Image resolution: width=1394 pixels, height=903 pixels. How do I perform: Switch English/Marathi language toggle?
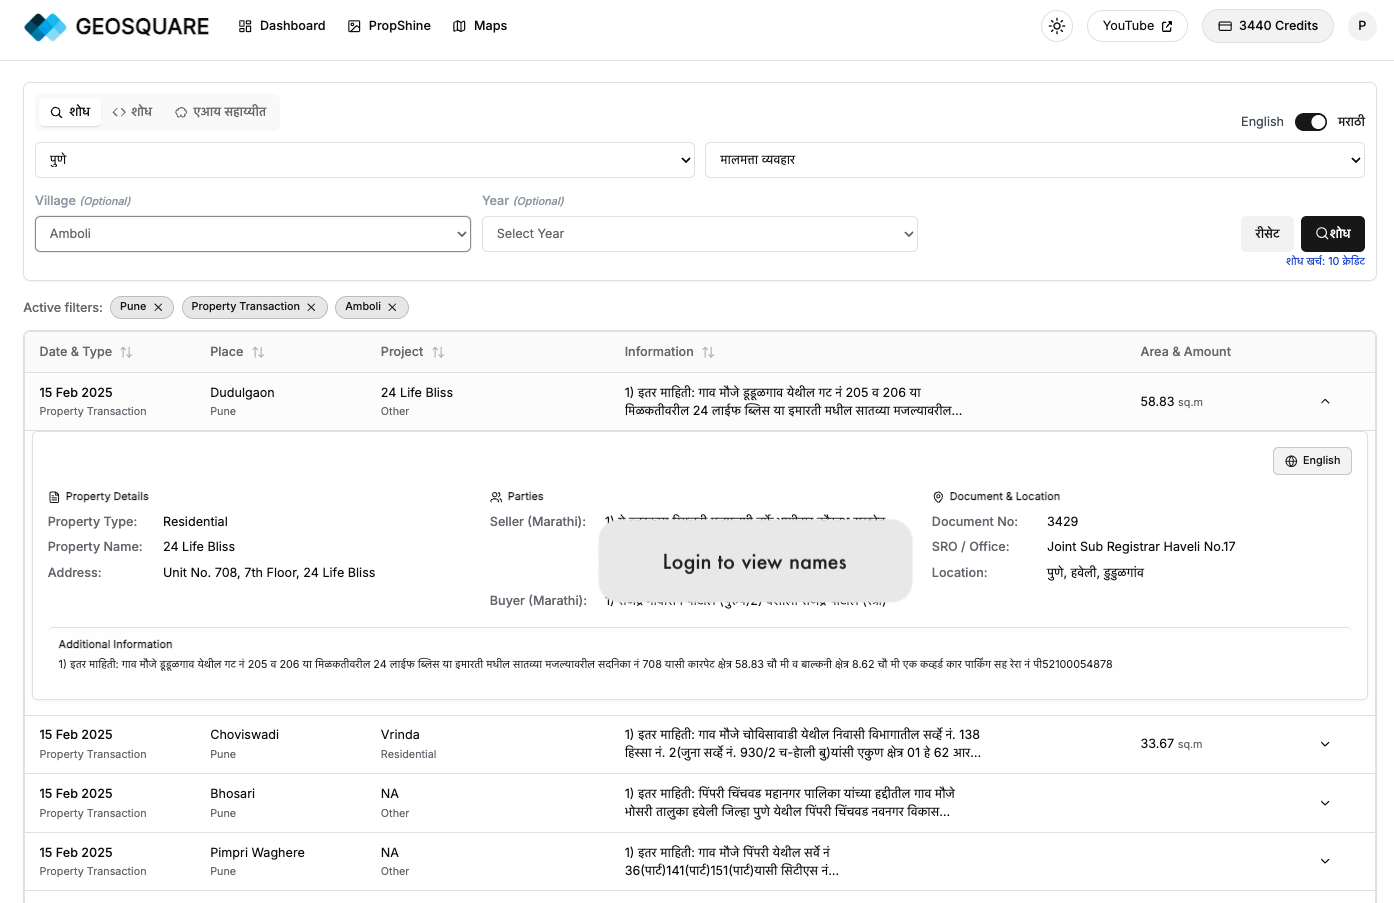click(1310, 122)
